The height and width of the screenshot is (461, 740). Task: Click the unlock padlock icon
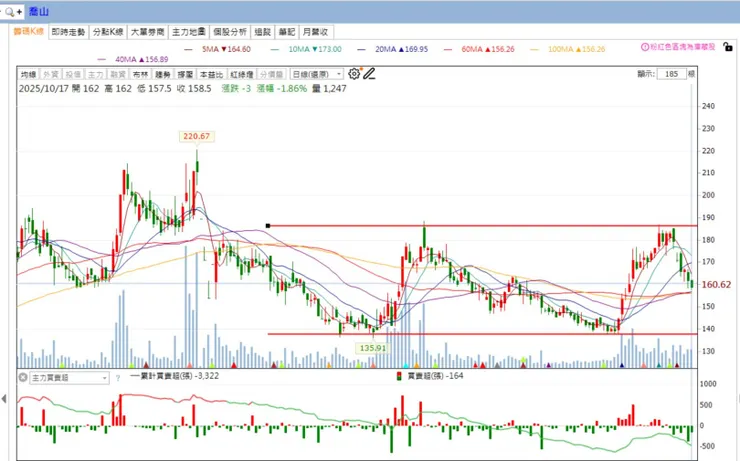728,47
